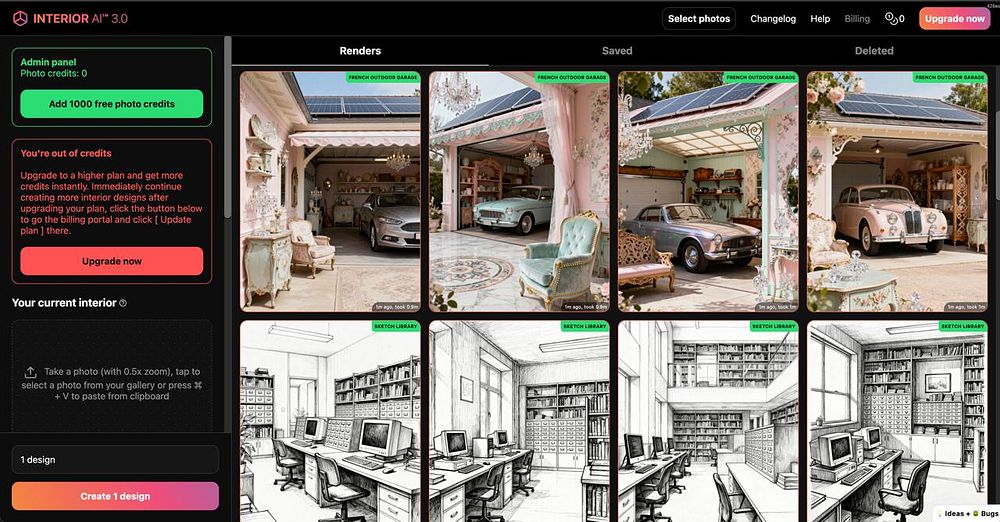This screenshot has width=1000, height=522.
Task: Open the 1 design dropdown
Action: [115, 459]
